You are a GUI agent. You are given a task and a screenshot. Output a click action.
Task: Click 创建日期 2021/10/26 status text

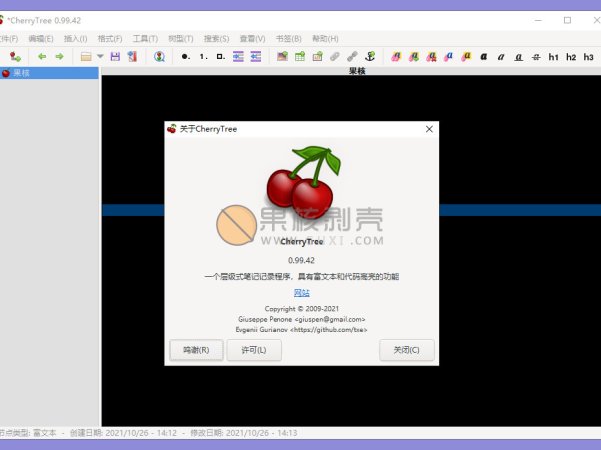(x=123, y=433)
